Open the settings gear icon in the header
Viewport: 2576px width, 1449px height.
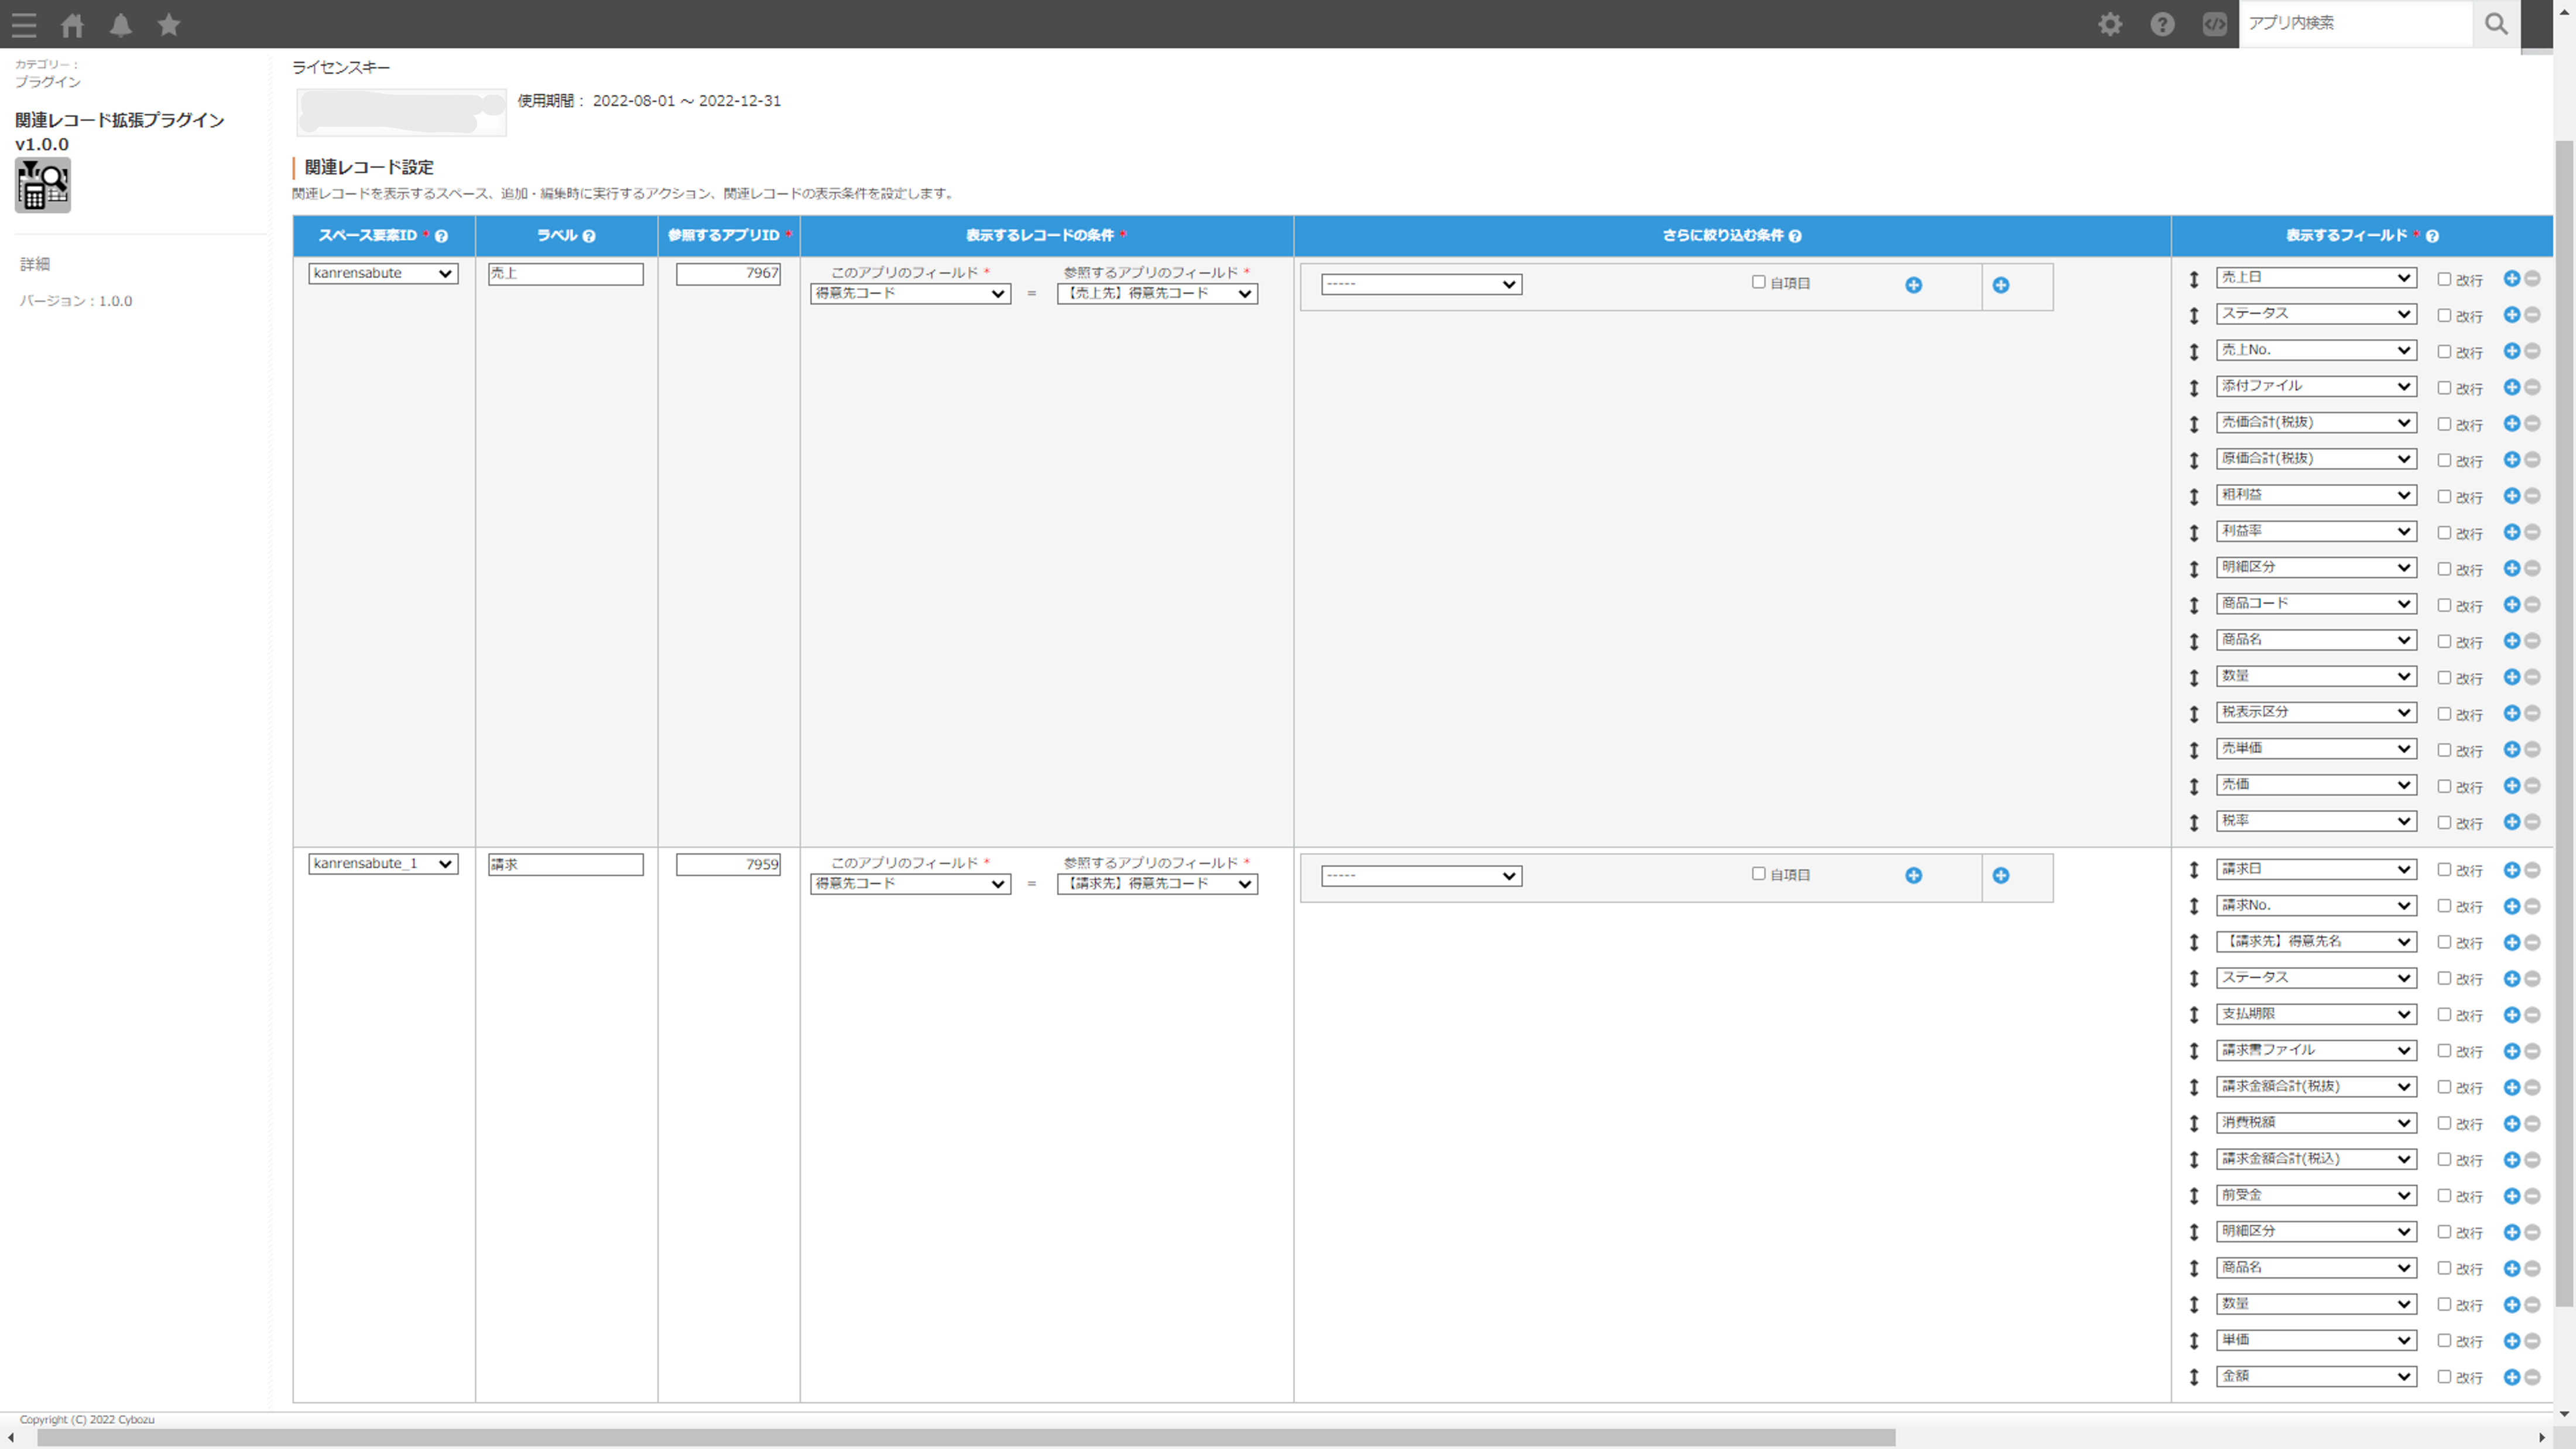pos(2110,24)
